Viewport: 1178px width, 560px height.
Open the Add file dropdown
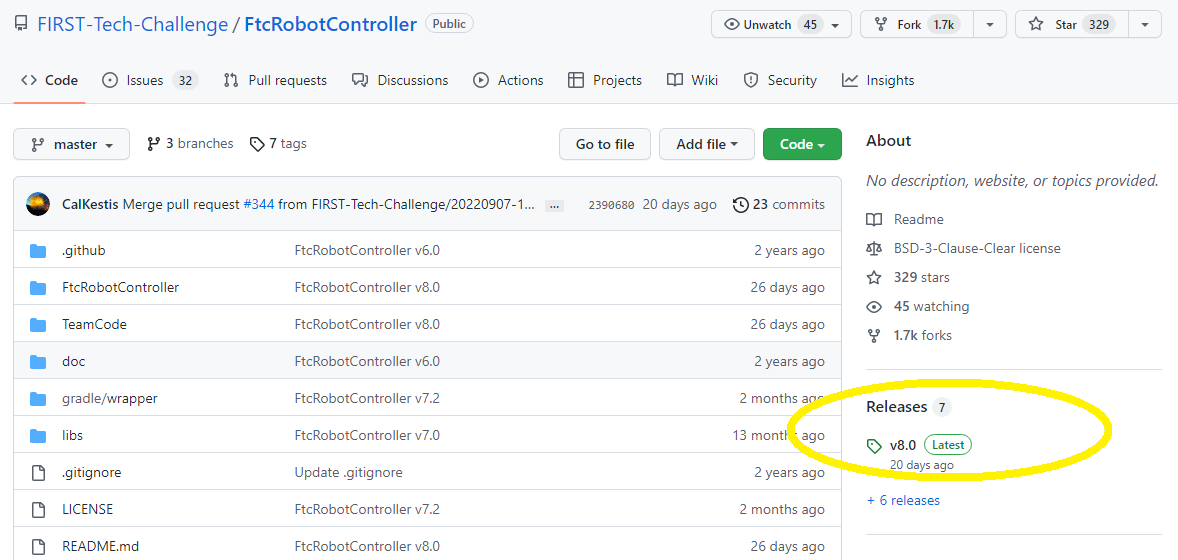click(x=706, y=145)
